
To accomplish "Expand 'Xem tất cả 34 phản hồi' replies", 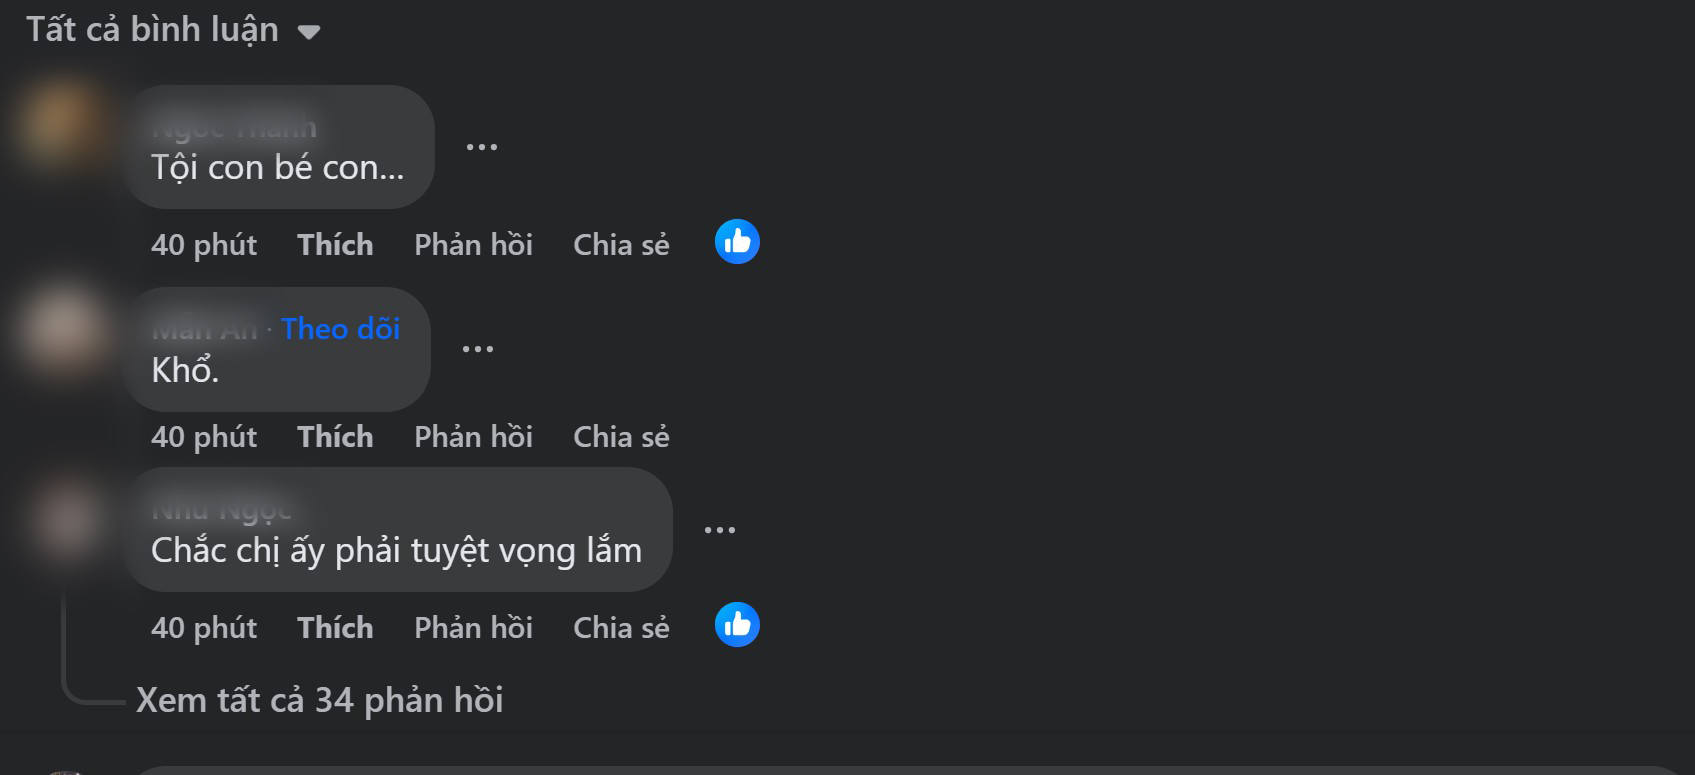I will point(319,700).
